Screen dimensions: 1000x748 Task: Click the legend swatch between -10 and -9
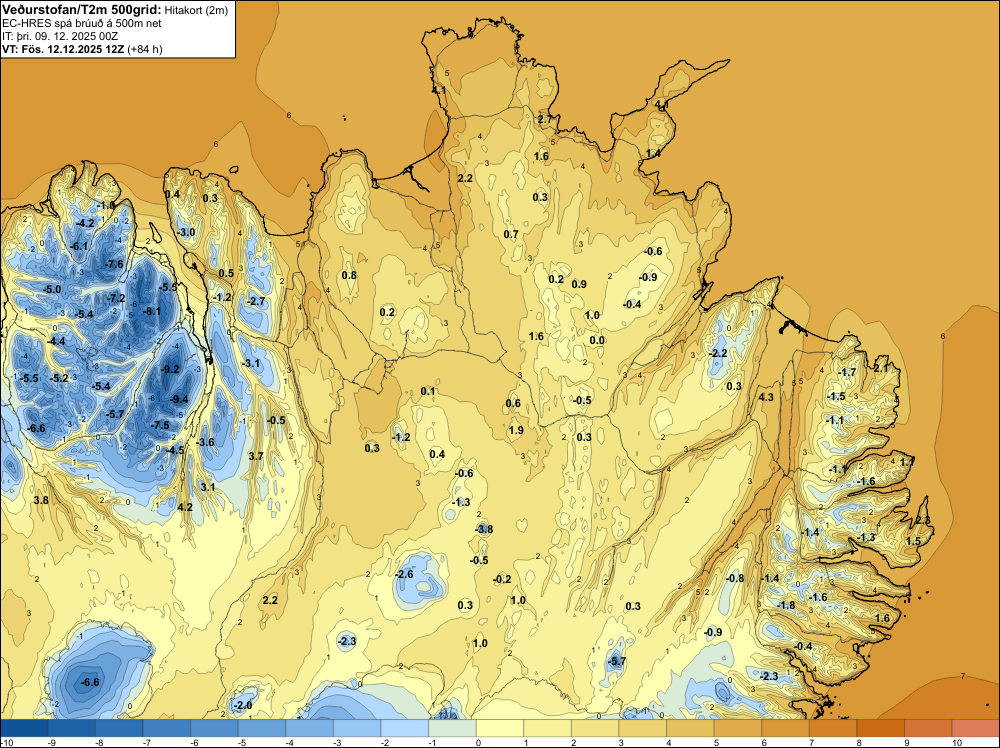click(24, 728)
